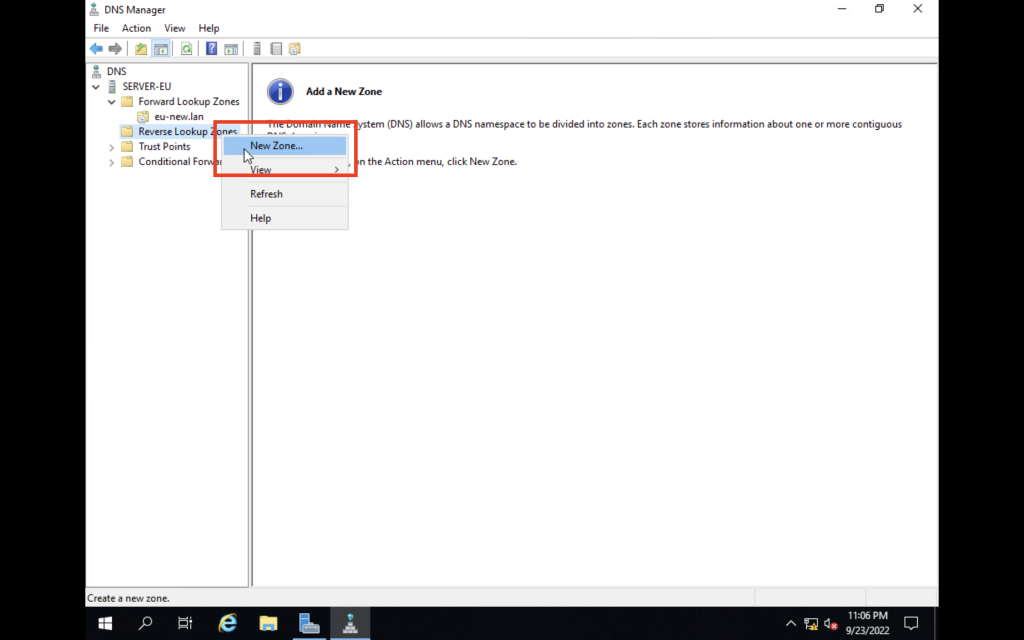1024x640 pixels.
Task: Click the SERVER-EU server icon
Action: coord(112,86)
